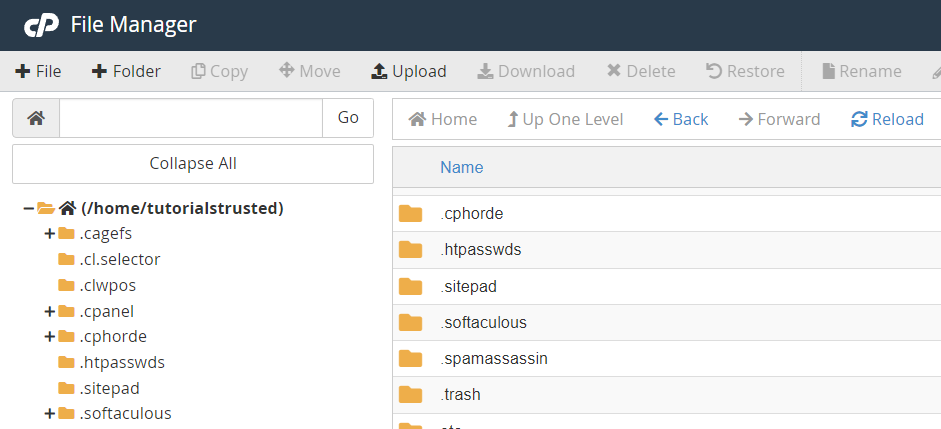Click folder icon beside .cl.selector in tree
The image size is (941, 429).
[x=66, y=259]
